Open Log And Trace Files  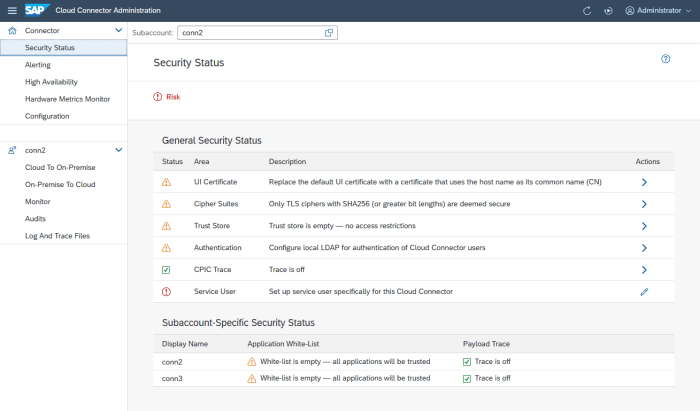pos(57,236)
